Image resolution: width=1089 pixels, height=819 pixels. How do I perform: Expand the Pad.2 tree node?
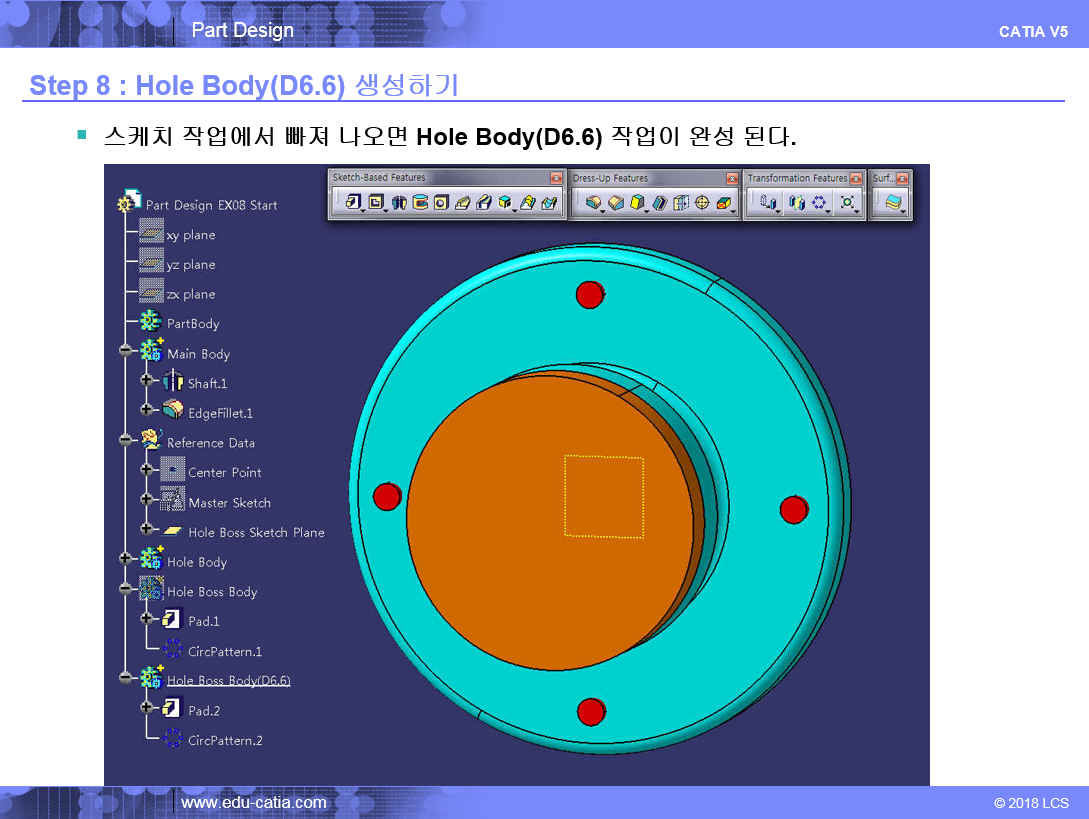146,709
